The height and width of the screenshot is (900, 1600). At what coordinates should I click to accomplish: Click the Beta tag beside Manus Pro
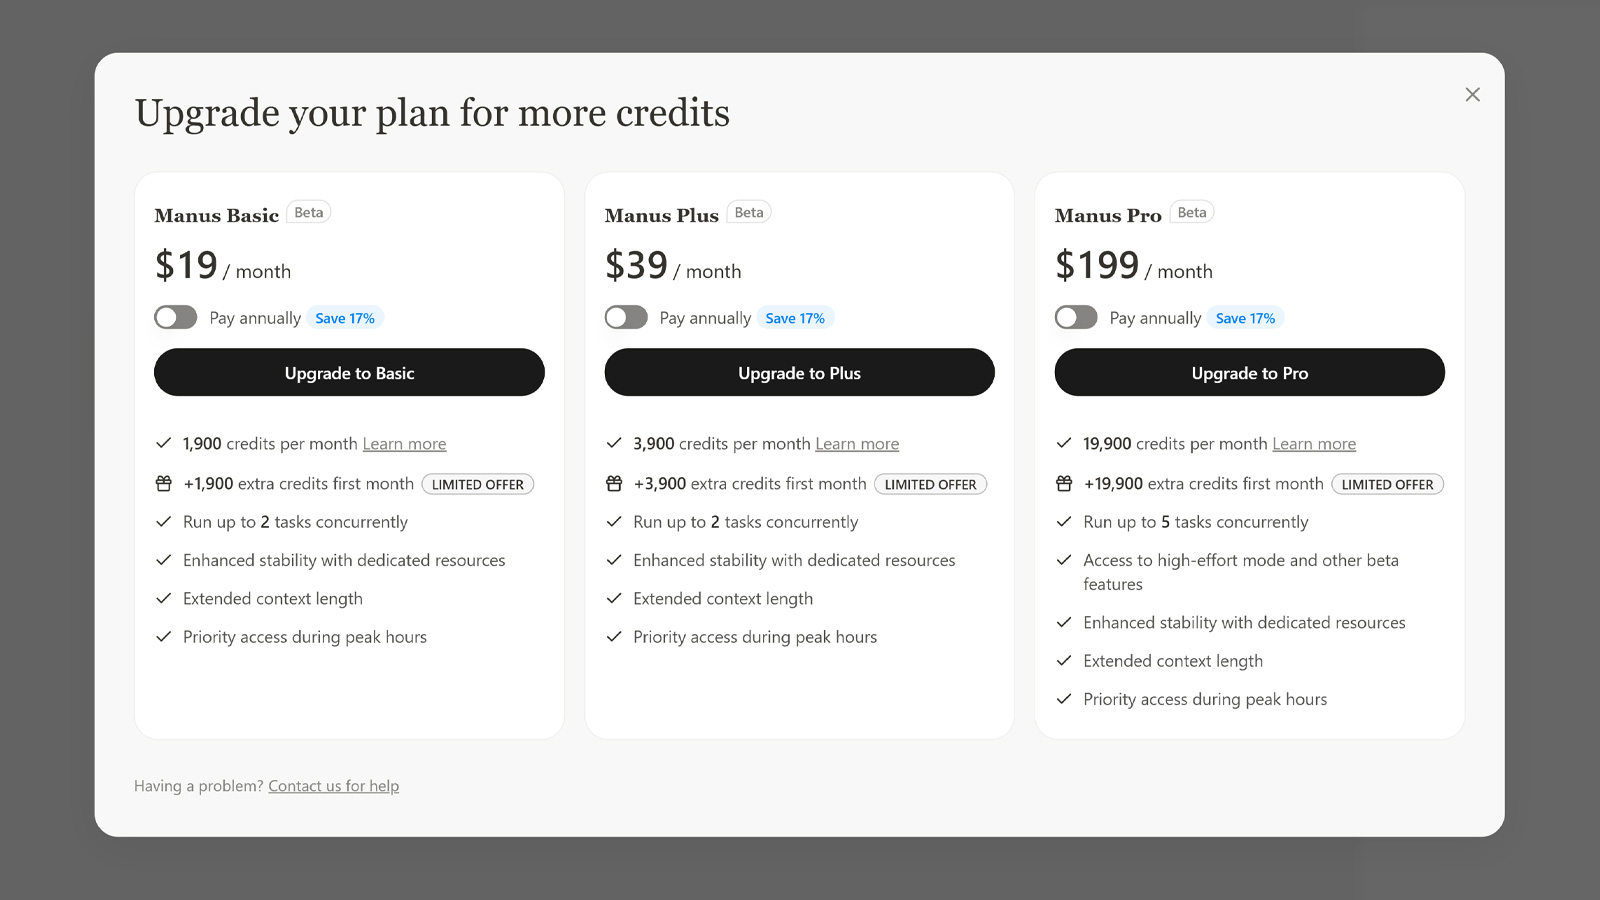1191,213
